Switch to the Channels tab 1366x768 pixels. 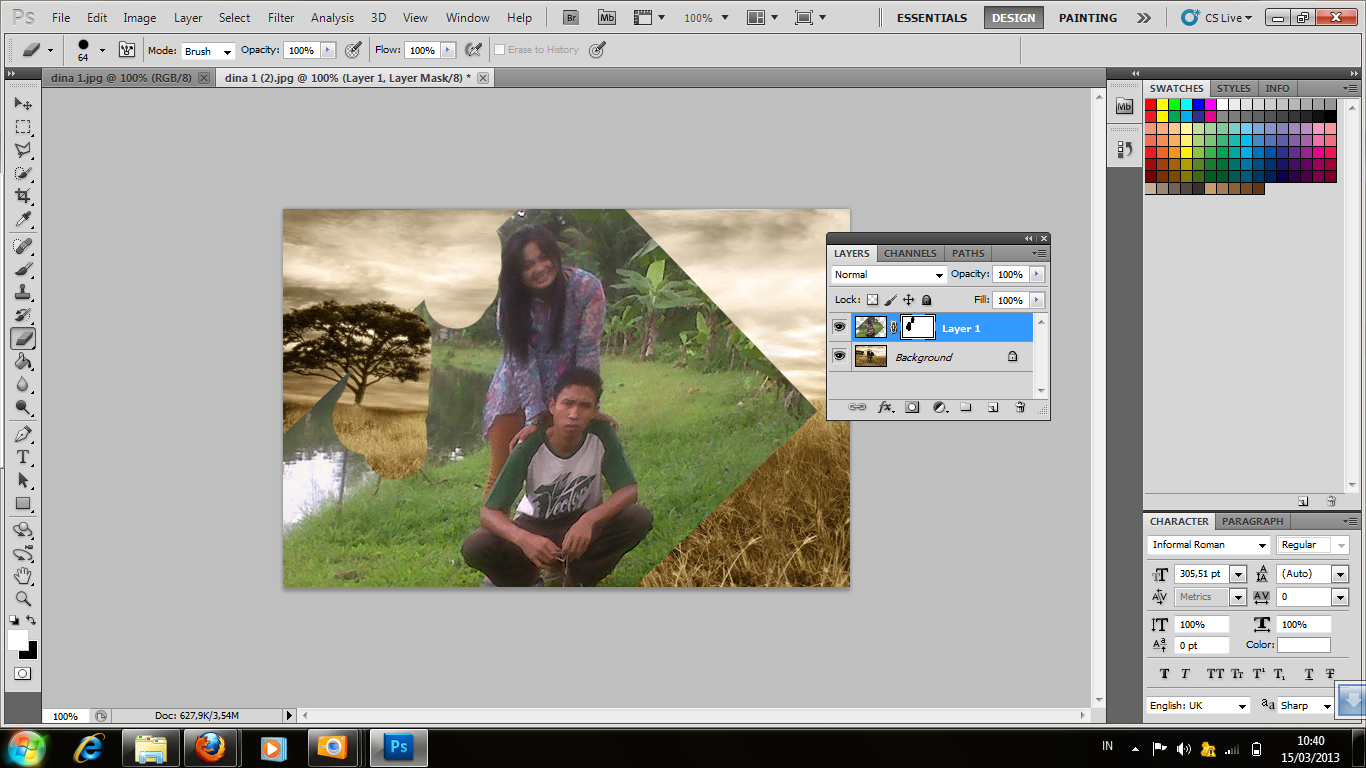click(909, 253)
